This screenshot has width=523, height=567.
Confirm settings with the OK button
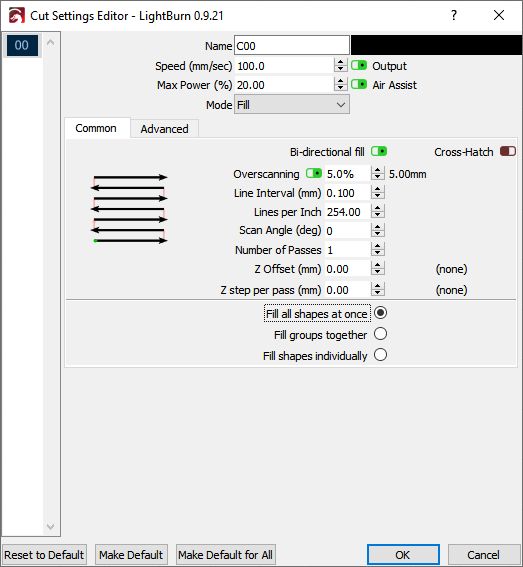(403, 555)
